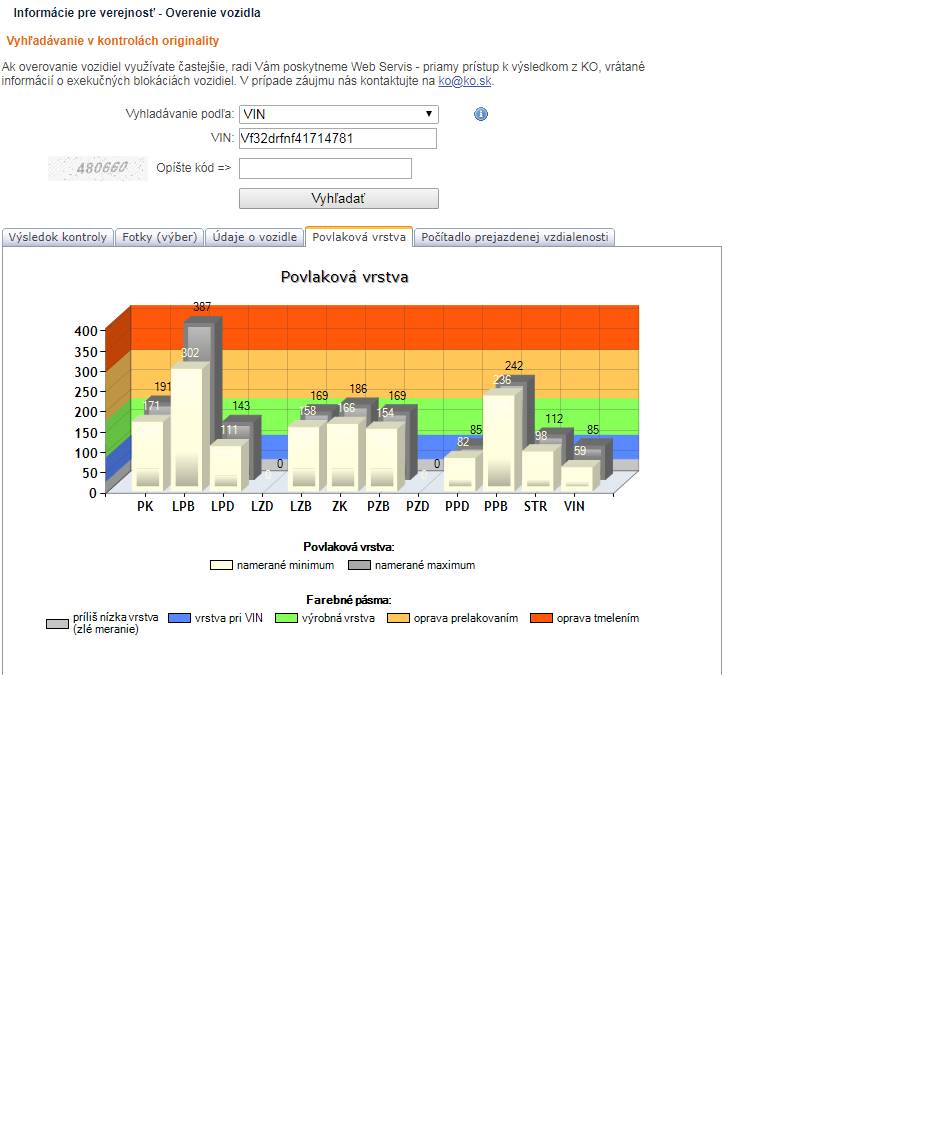932x1140 pixels.
Task: Open the Fotky (výber) tab
Action: [159, 237]
